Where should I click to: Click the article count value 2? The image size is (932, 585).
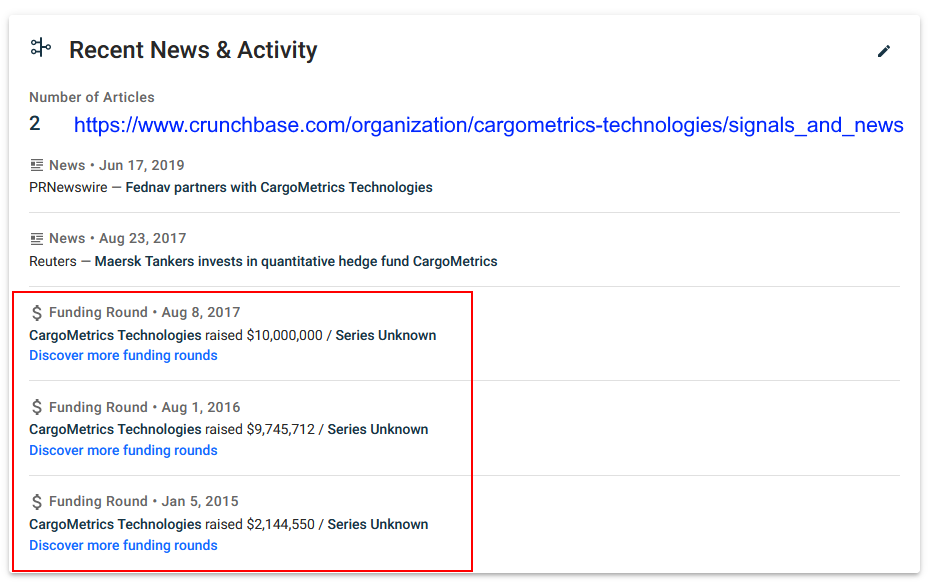click(35, 124)
